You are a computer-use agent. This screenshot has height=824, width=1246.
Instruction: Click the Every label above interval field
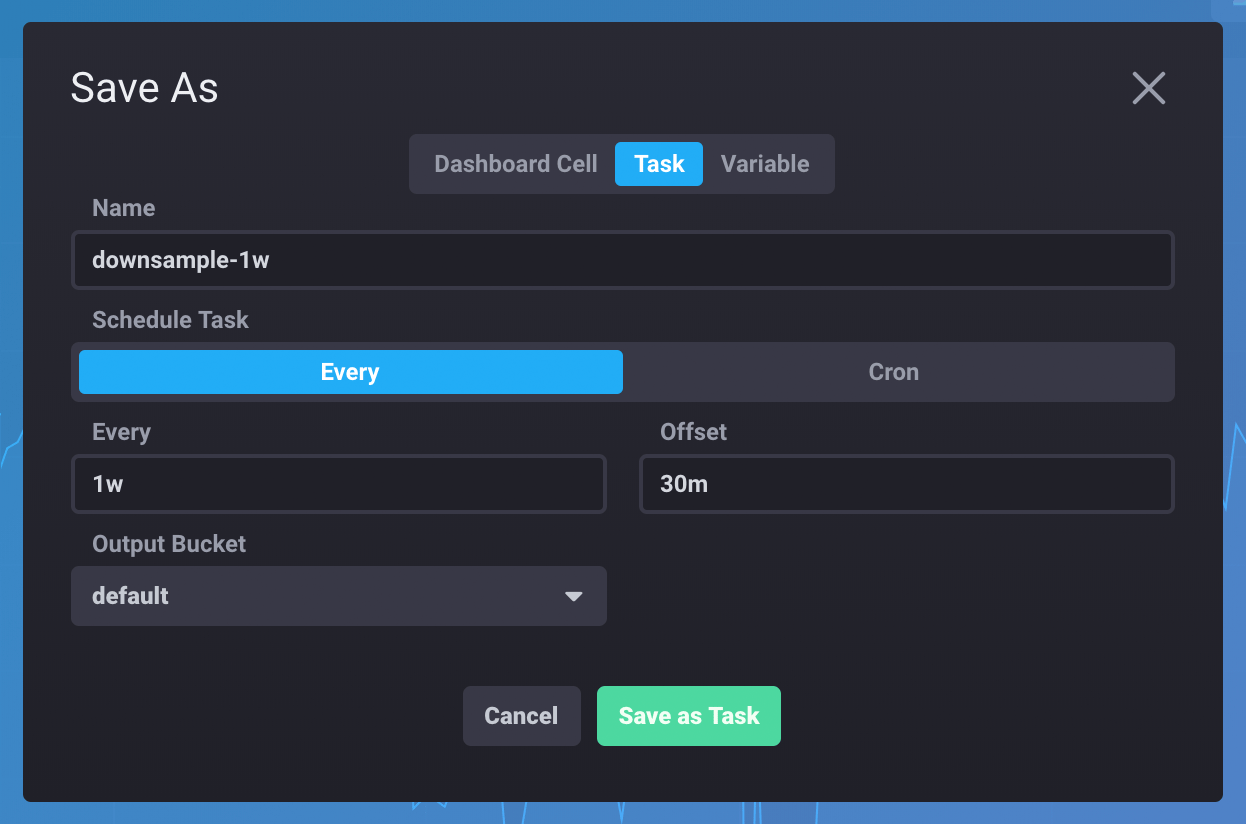click(121, 432)
